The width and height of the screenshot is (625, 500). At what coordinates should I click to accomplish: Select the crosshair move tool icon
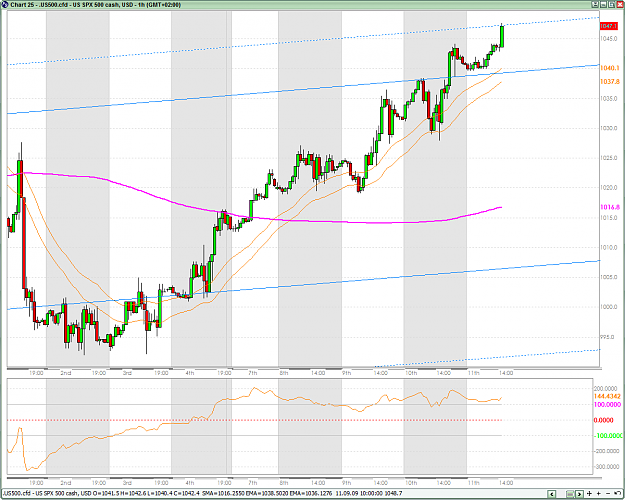[x=590, y=494]
